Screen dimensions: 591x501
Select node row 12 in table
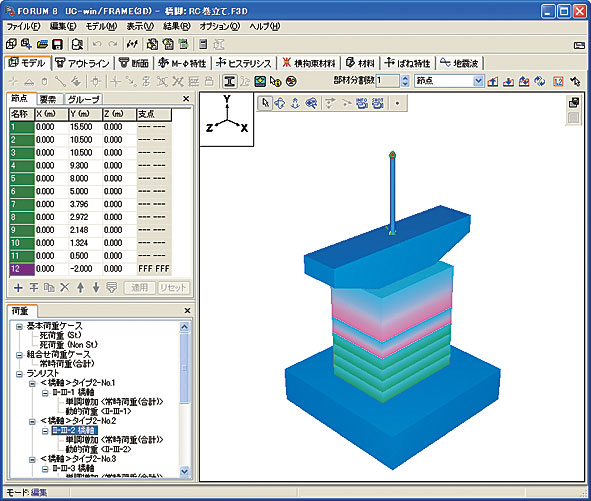point(90,269)
